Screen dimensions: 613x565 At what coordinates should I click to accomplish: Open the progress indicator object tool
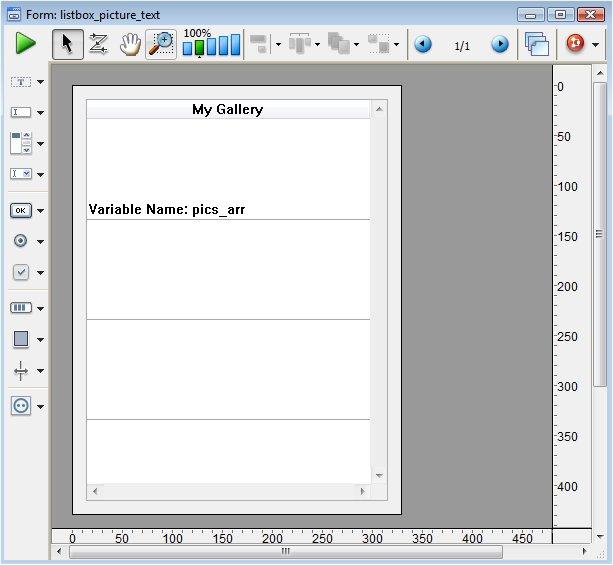point(21,308)
